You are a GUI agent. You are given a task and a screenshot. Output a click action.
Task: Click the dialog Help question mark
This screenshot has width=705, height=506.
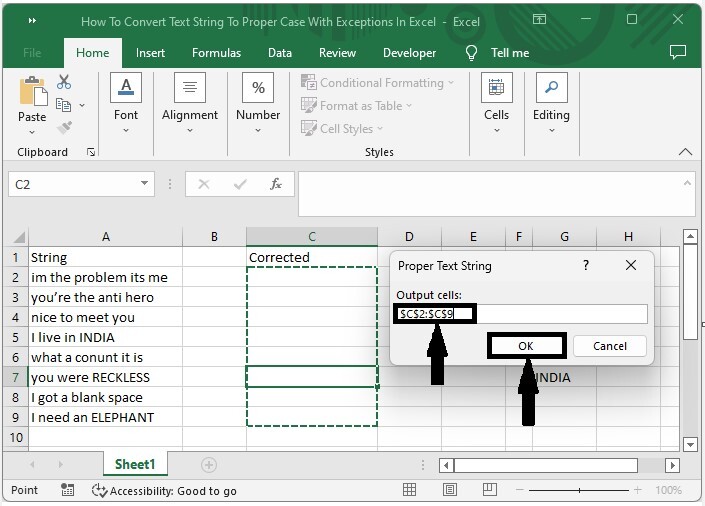click(x=586, y=266)
